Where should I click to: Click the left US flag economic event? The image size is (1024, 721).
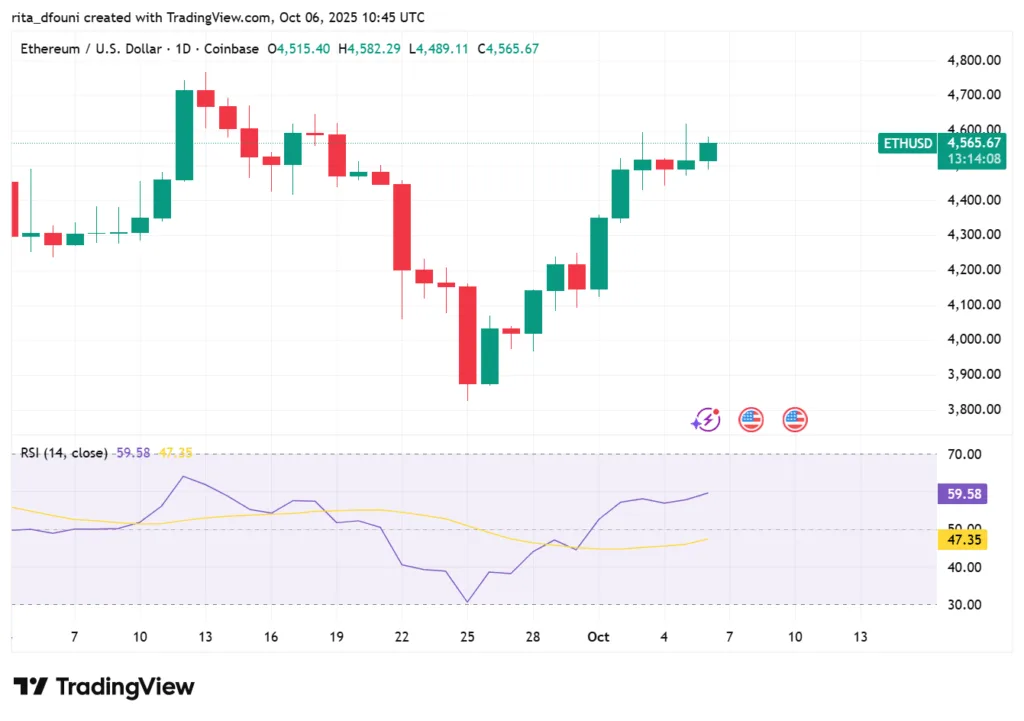(x=751, y=420)
